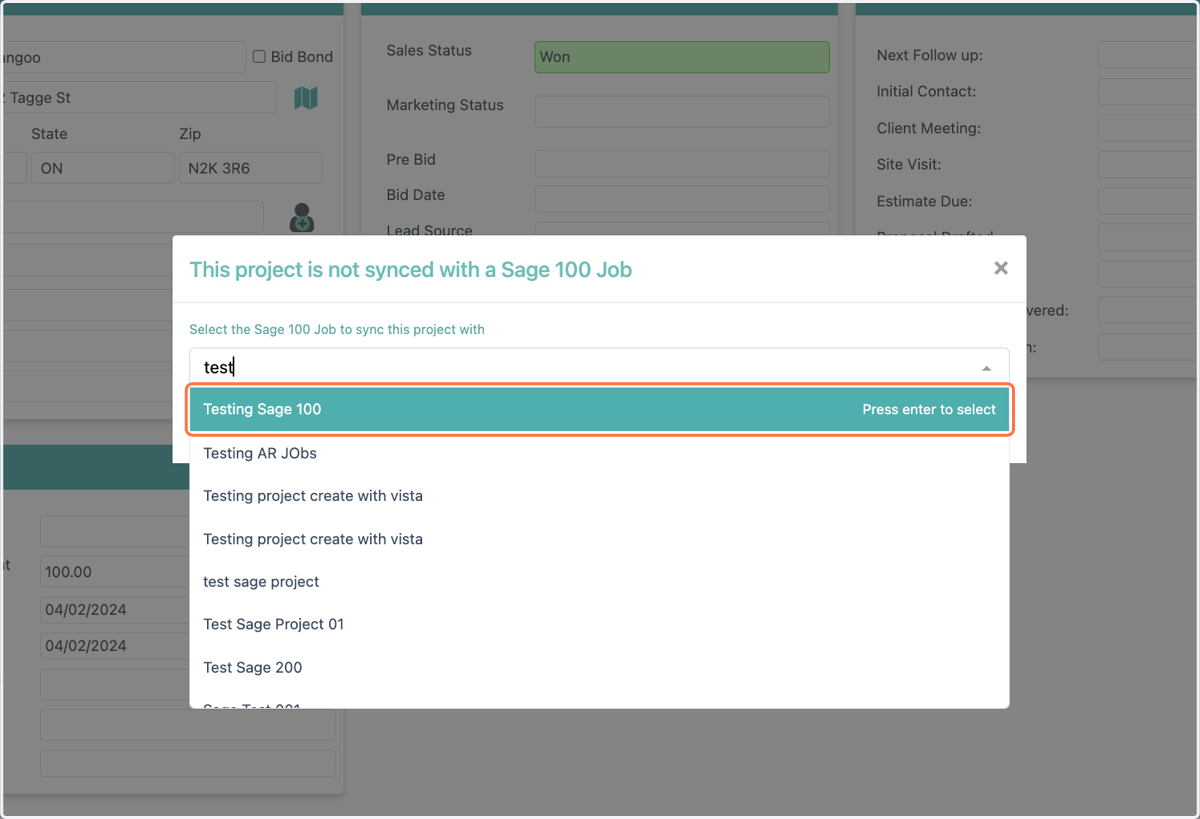This screenshot has height=819, width=1200.
Task: Click the Initial Contact date field
Action: point(1148,92)
